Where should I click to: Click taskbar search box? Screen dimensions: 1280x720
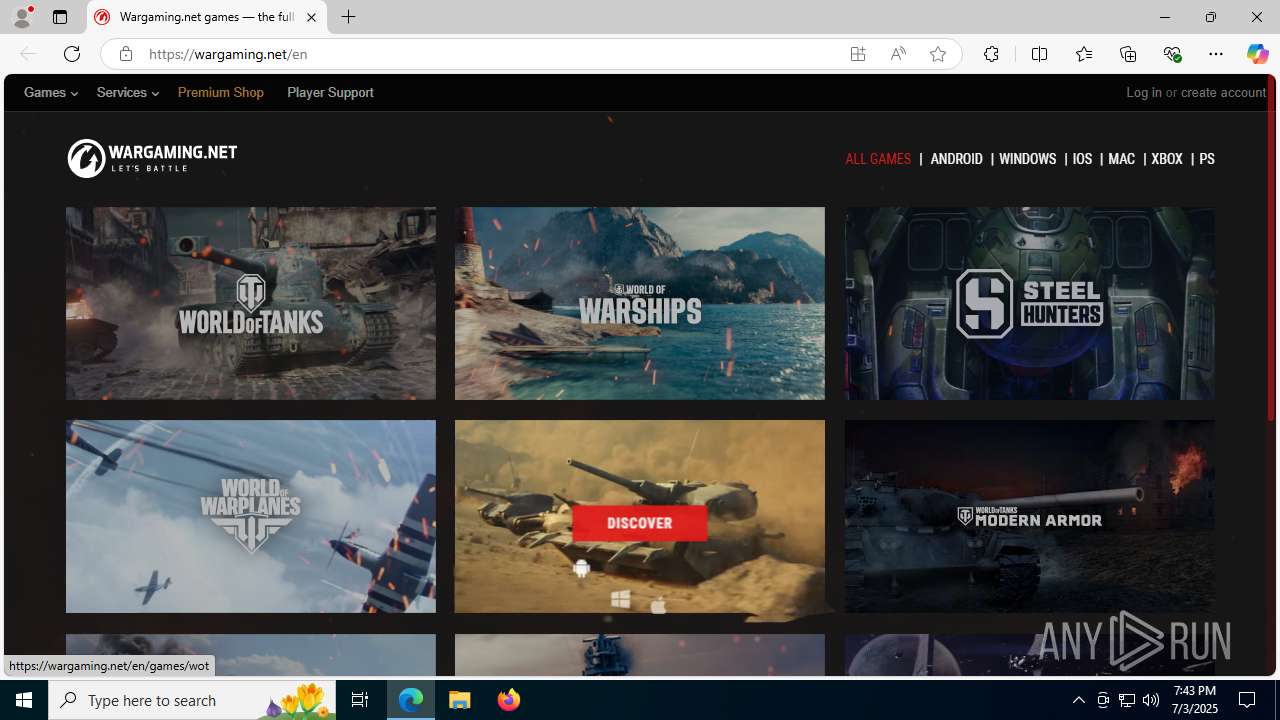192,700
